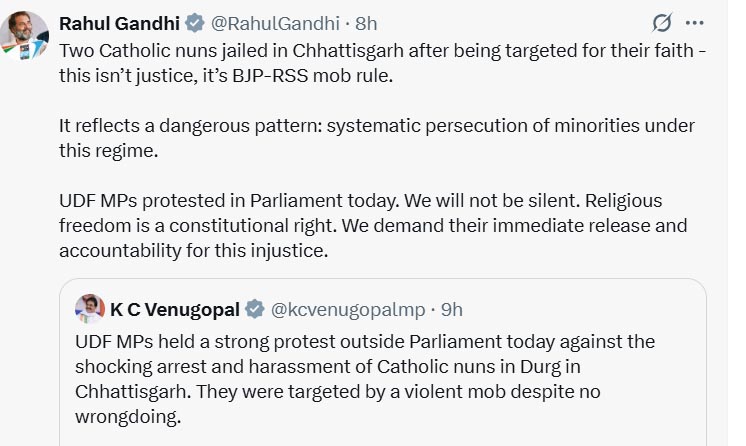Viewport: 746px width, 446px height.
Task: Click the Rahul Gandhi display name
Action: pyautogui.click(x=119, y=23)
